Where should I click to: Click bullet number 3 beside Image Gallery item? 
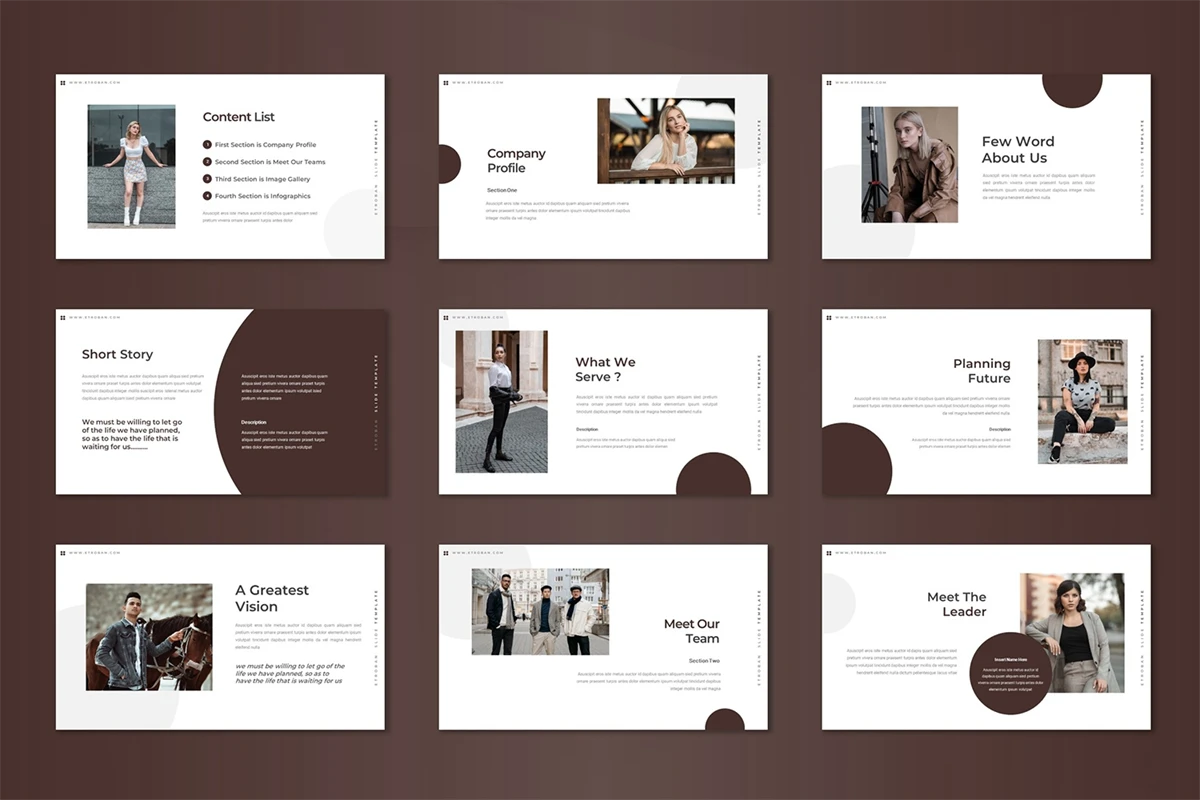[x=207, y=179]
